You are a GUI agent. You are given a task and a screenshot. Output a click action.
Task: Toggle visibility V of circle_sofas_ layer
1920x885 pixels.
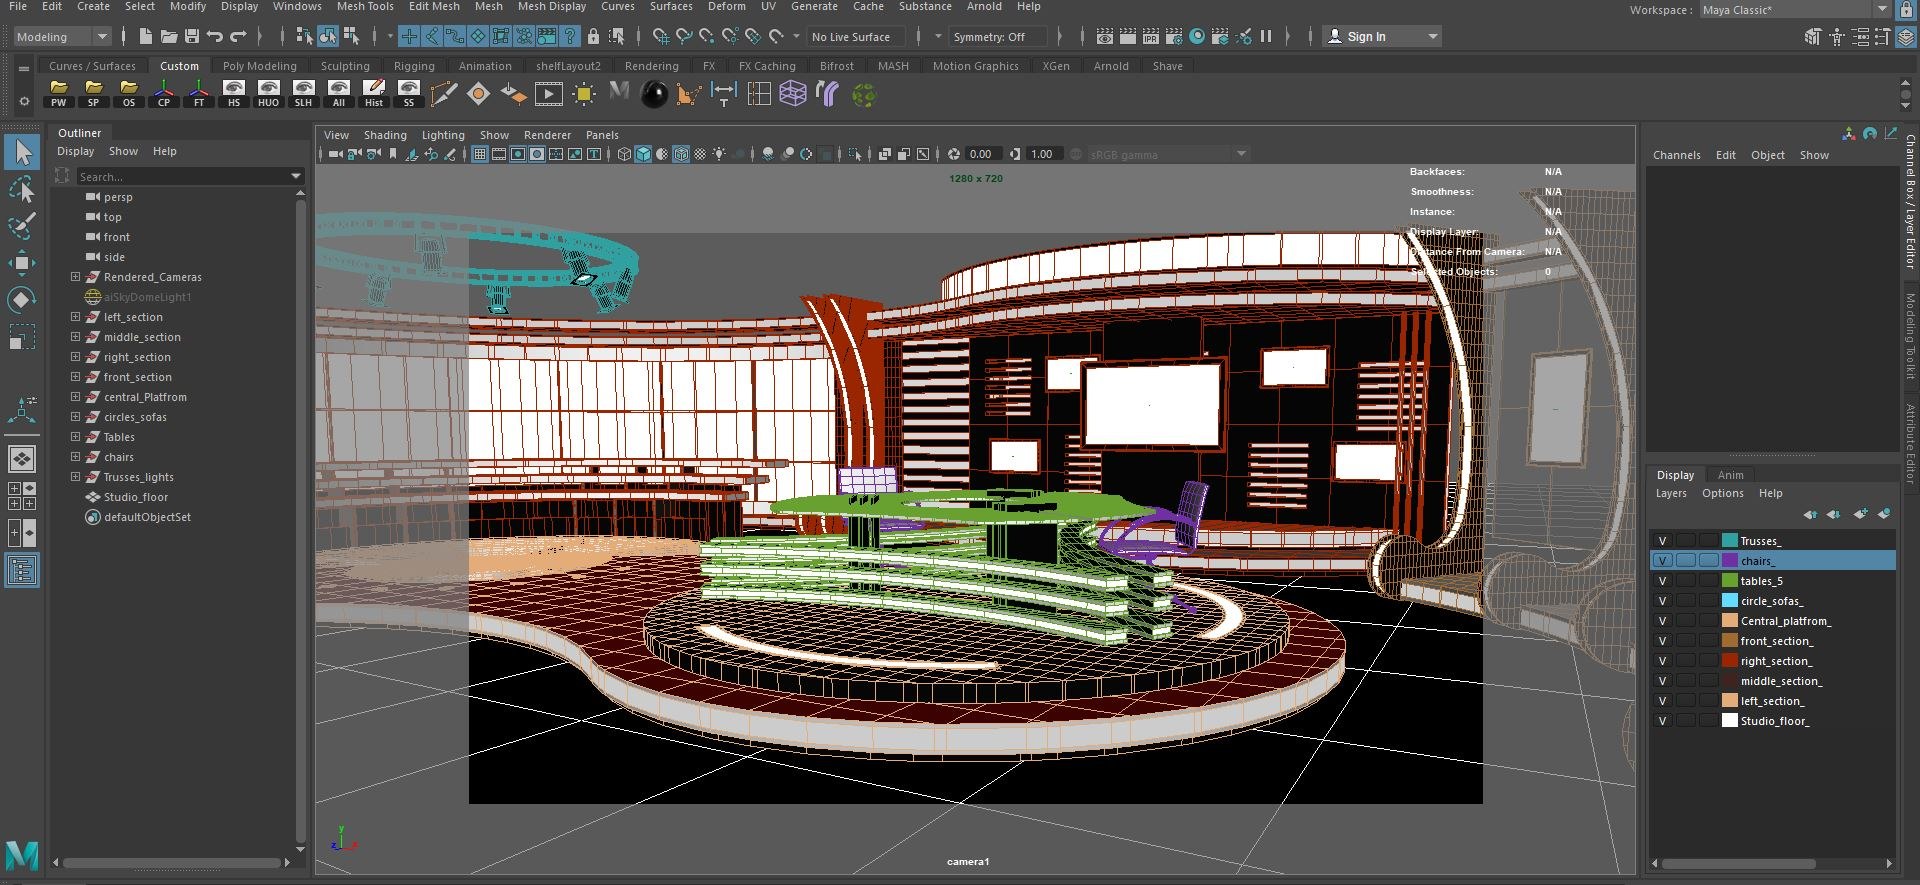(1662, 601)
